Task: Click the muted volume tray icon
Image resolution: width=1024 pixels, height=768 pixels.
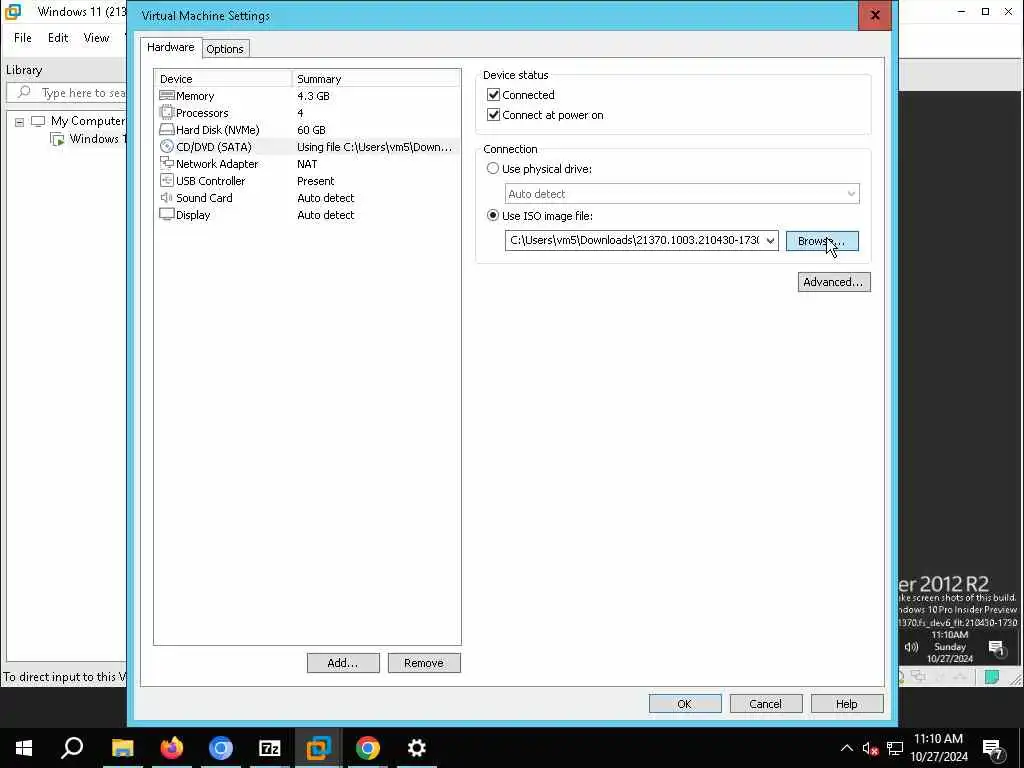Action: pos(871,748)
